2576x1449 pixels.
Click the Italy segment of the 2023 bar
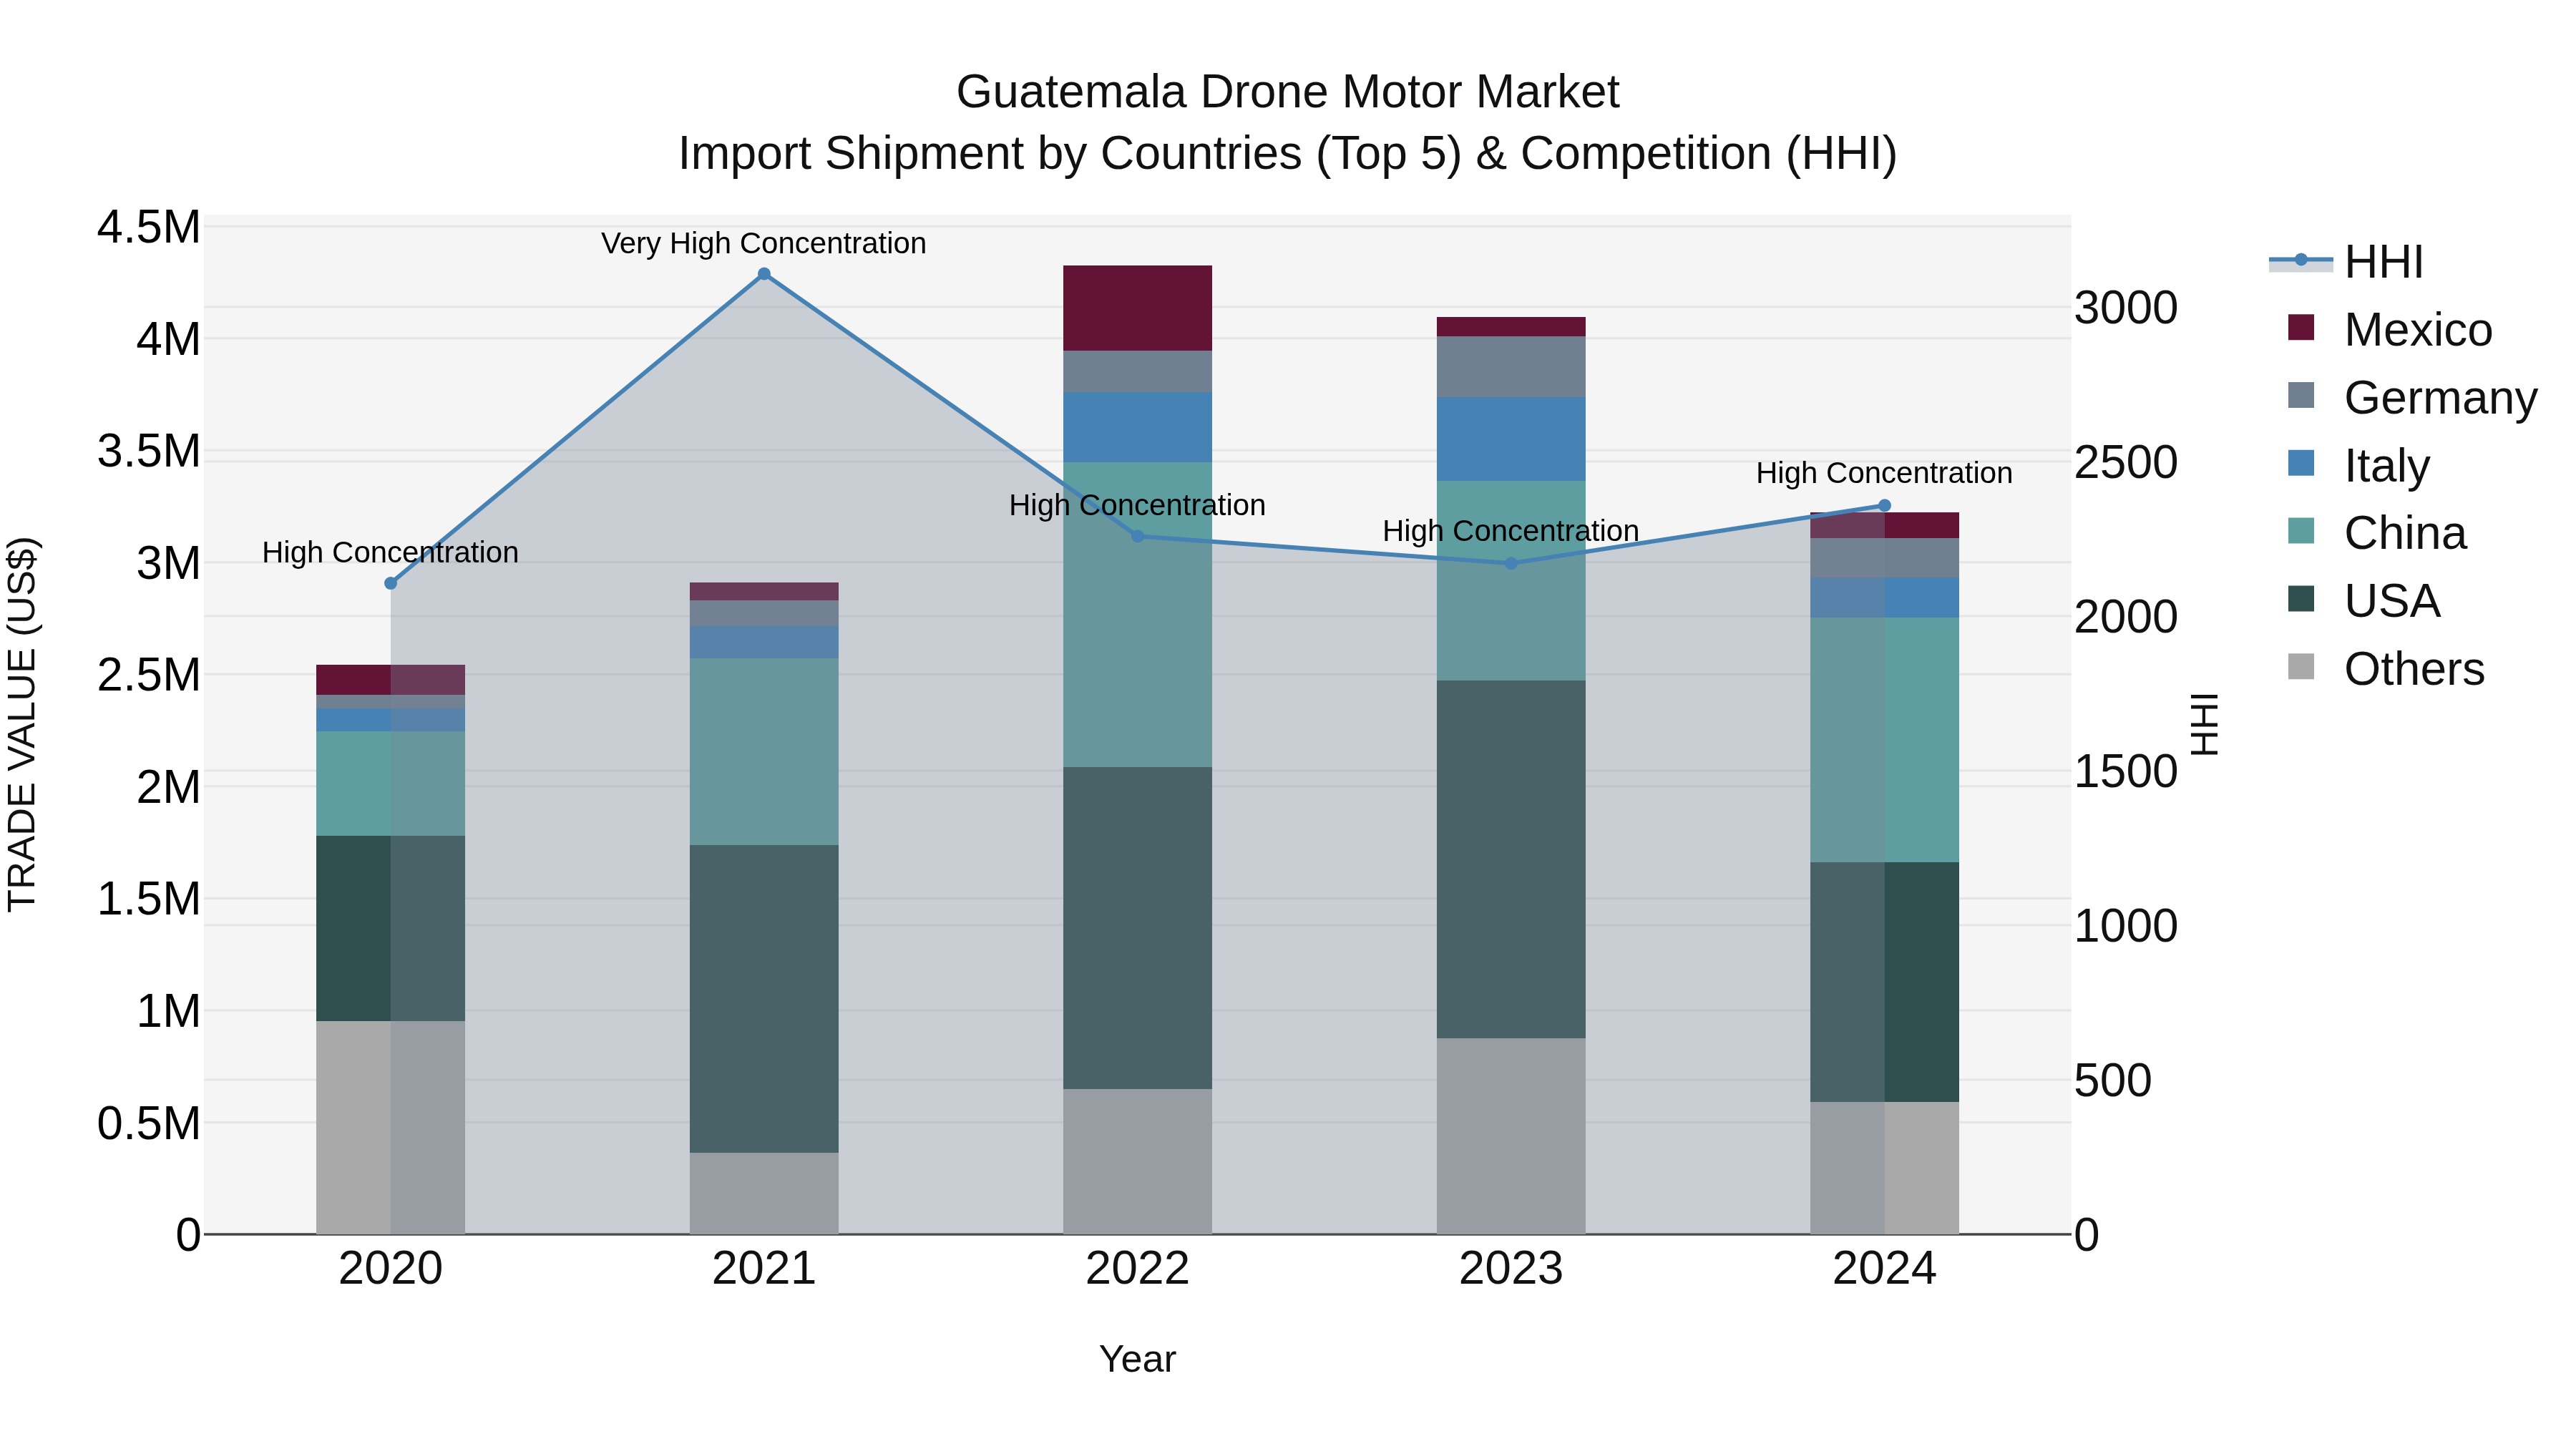pos(1511,439)
